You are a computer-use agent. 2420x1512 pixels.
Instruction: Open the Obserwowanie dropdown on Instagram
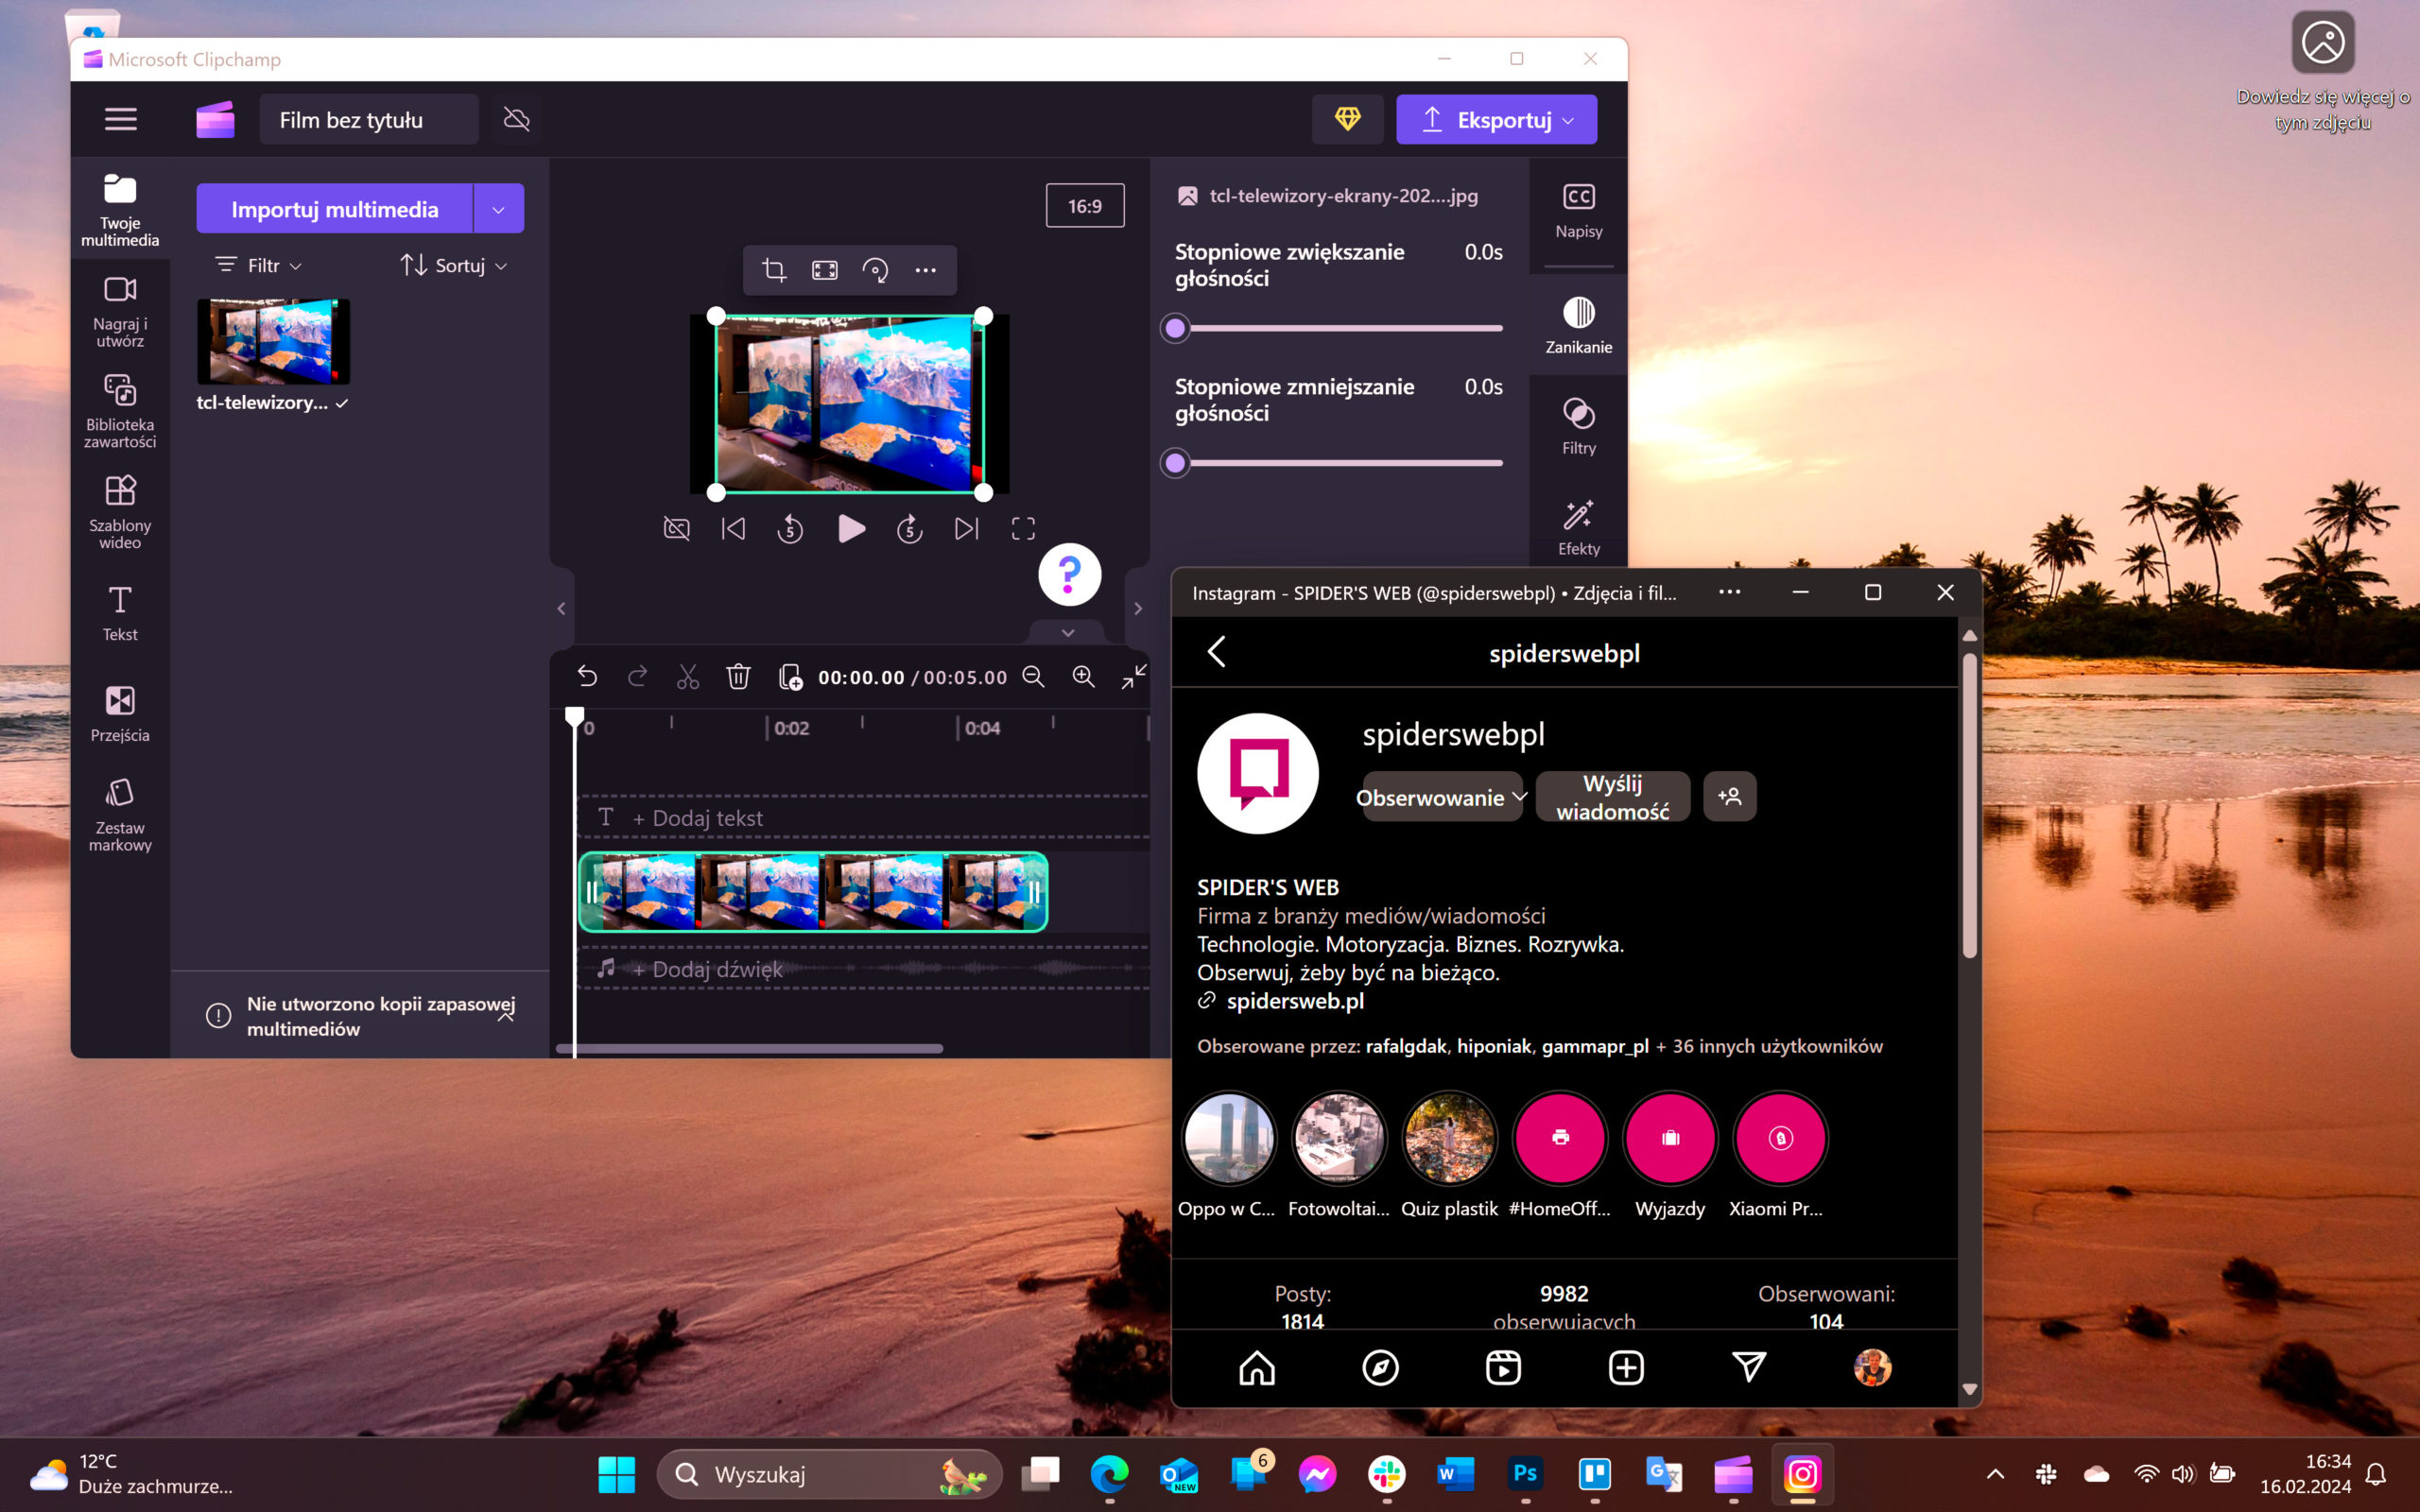[1442, 797]
